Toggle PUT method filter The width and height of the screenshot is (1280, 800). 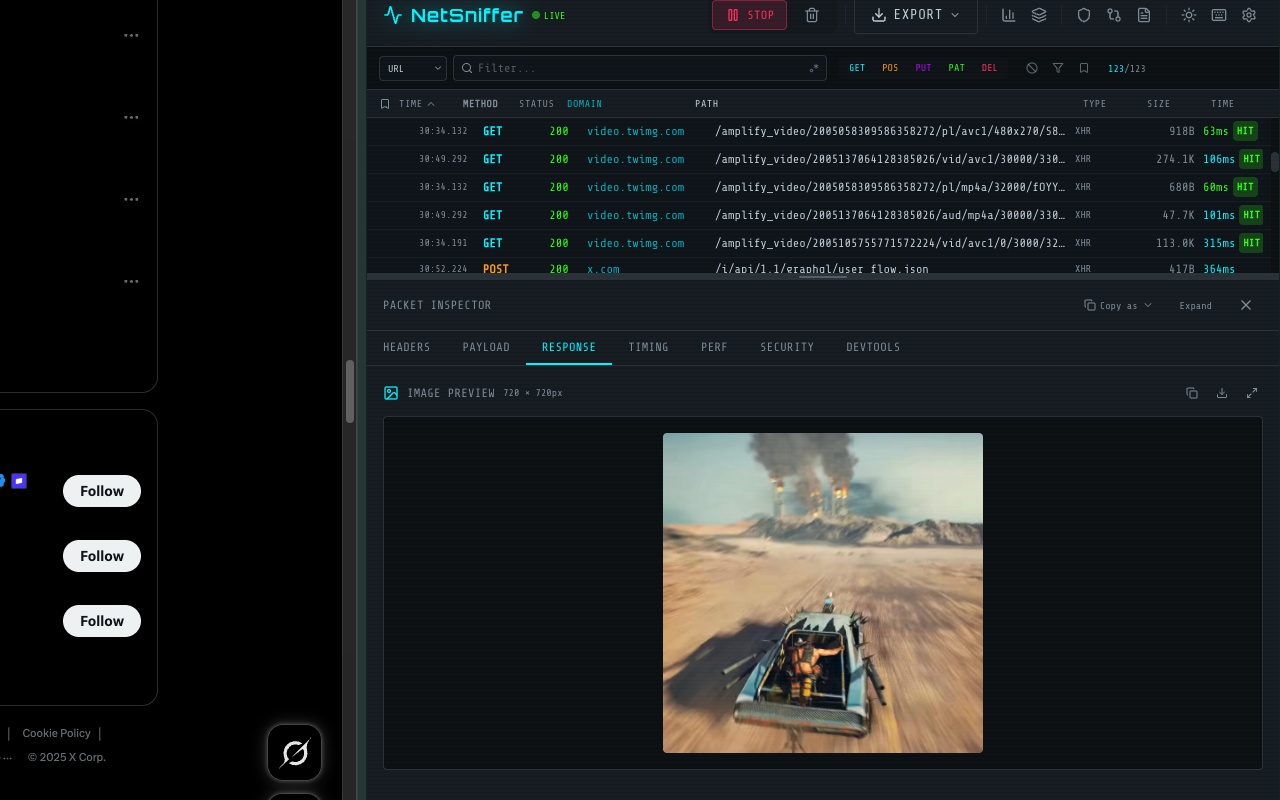(923, 68)
